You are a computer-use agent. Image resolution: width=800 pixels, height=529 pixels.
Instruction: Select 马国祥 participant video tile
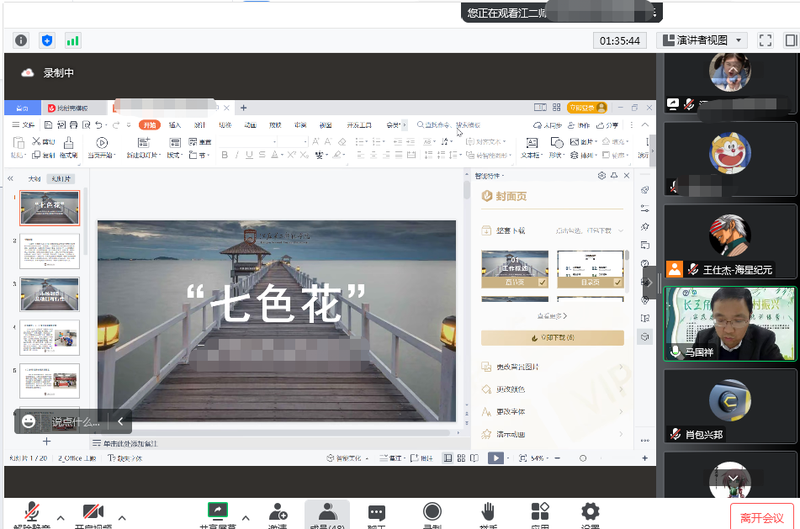tap(730, 323)
